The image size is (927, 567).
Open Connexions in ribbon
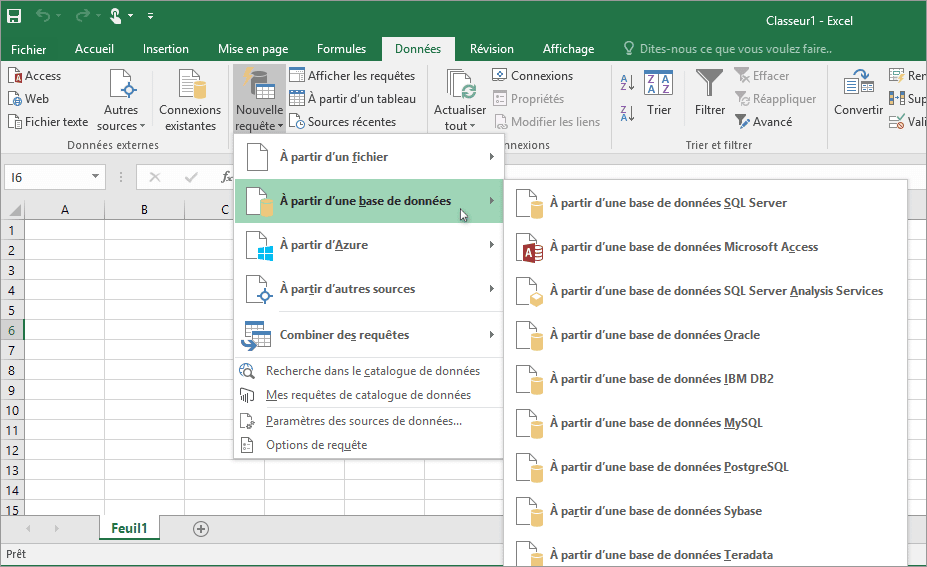pos(533,76)
